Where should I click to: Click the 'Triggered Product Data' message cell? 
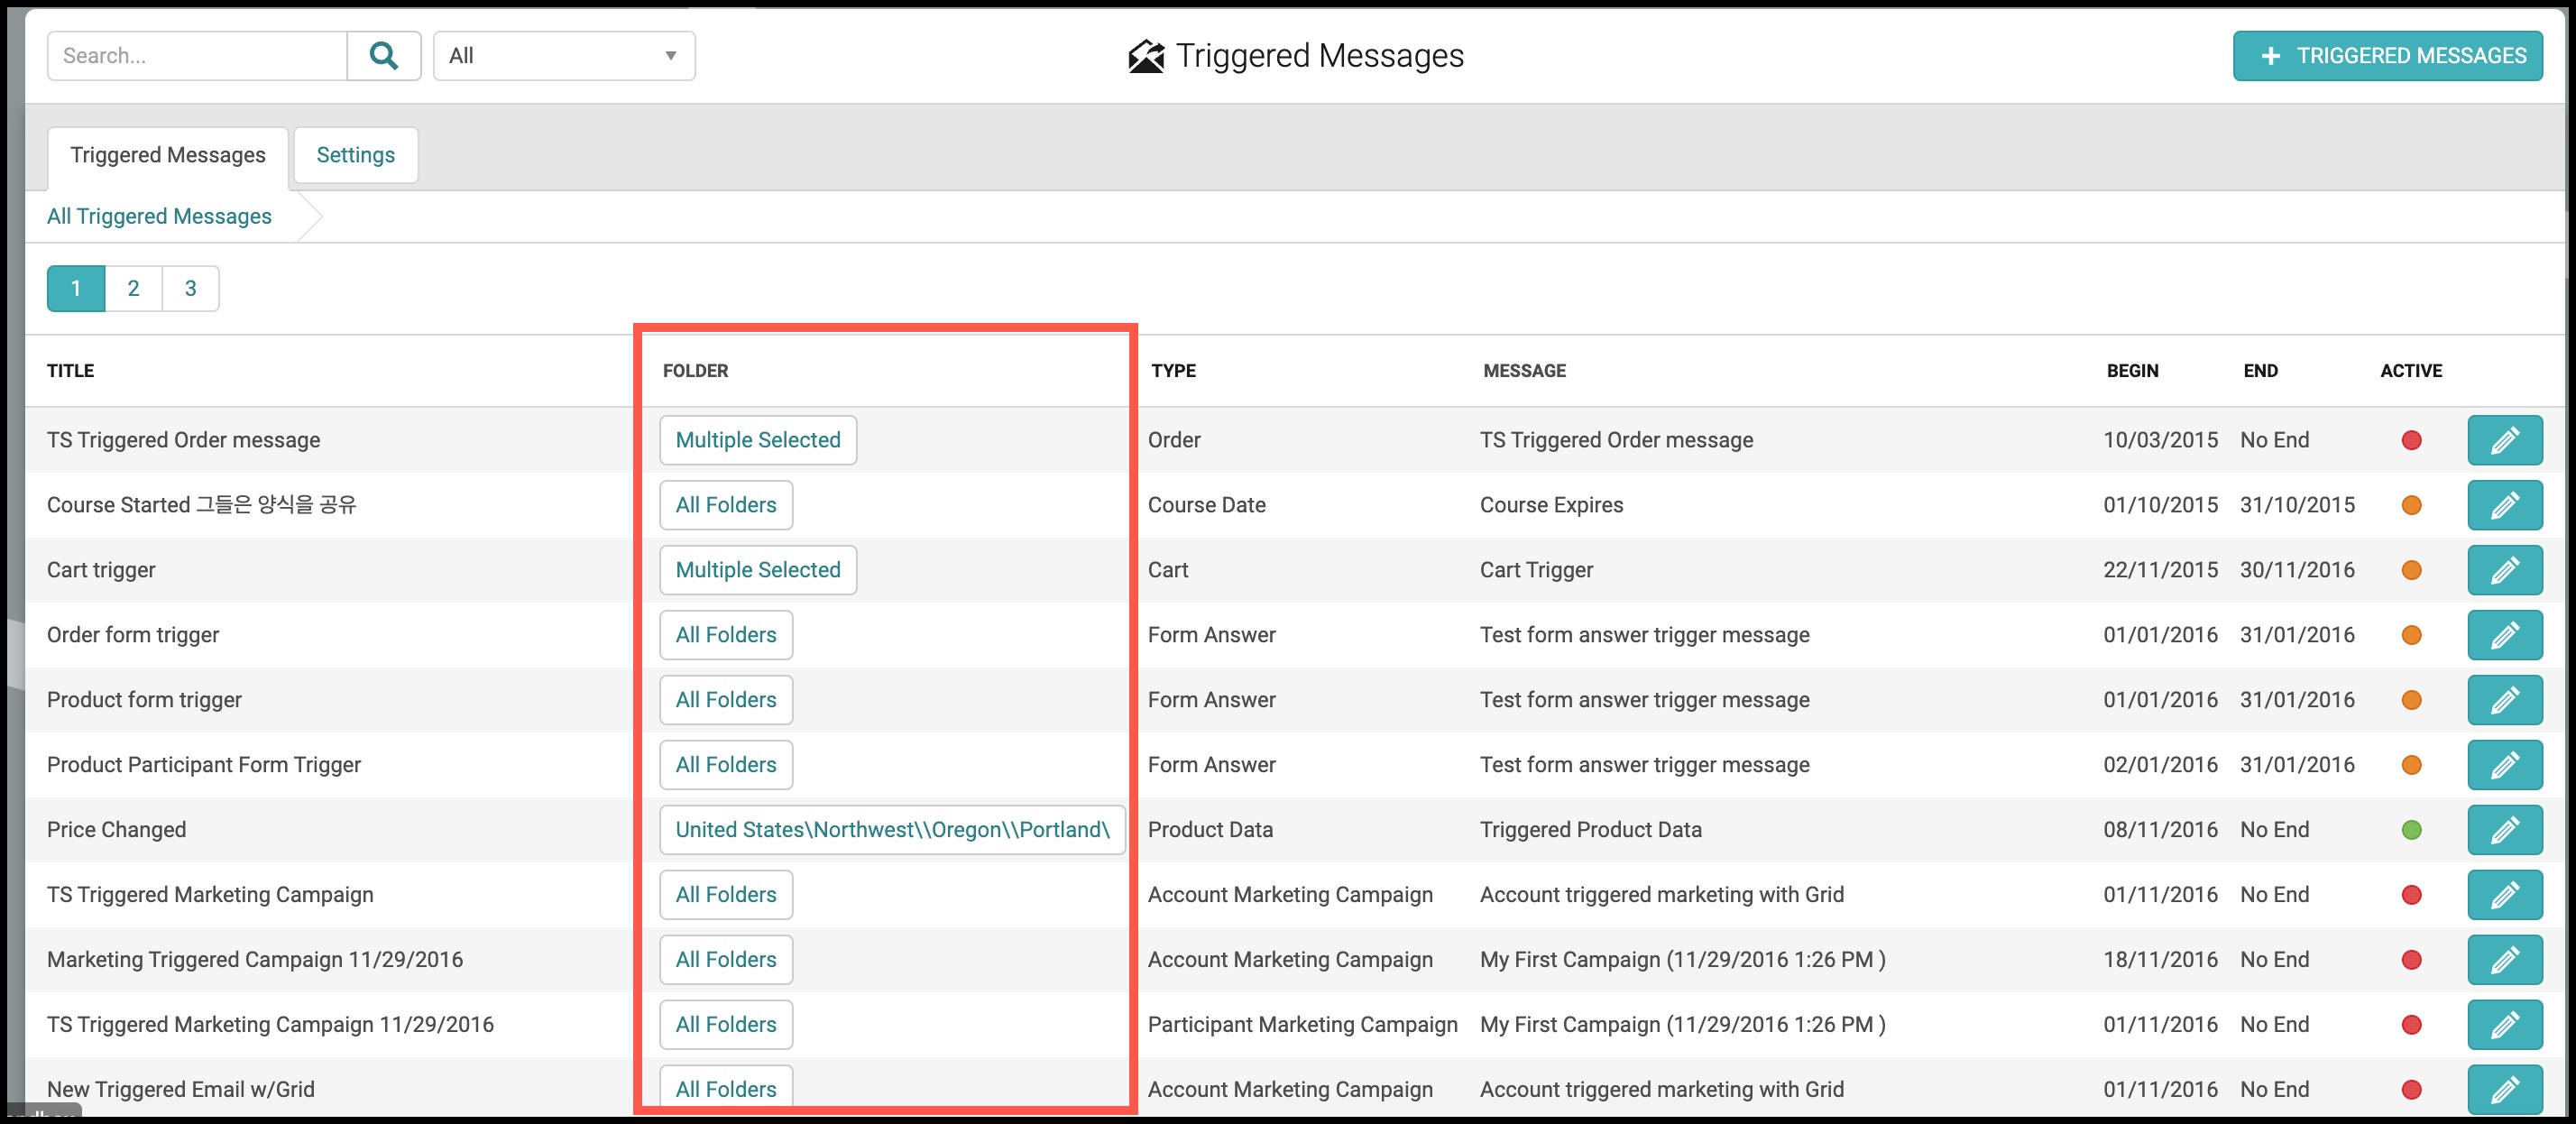click(1590, 830)
